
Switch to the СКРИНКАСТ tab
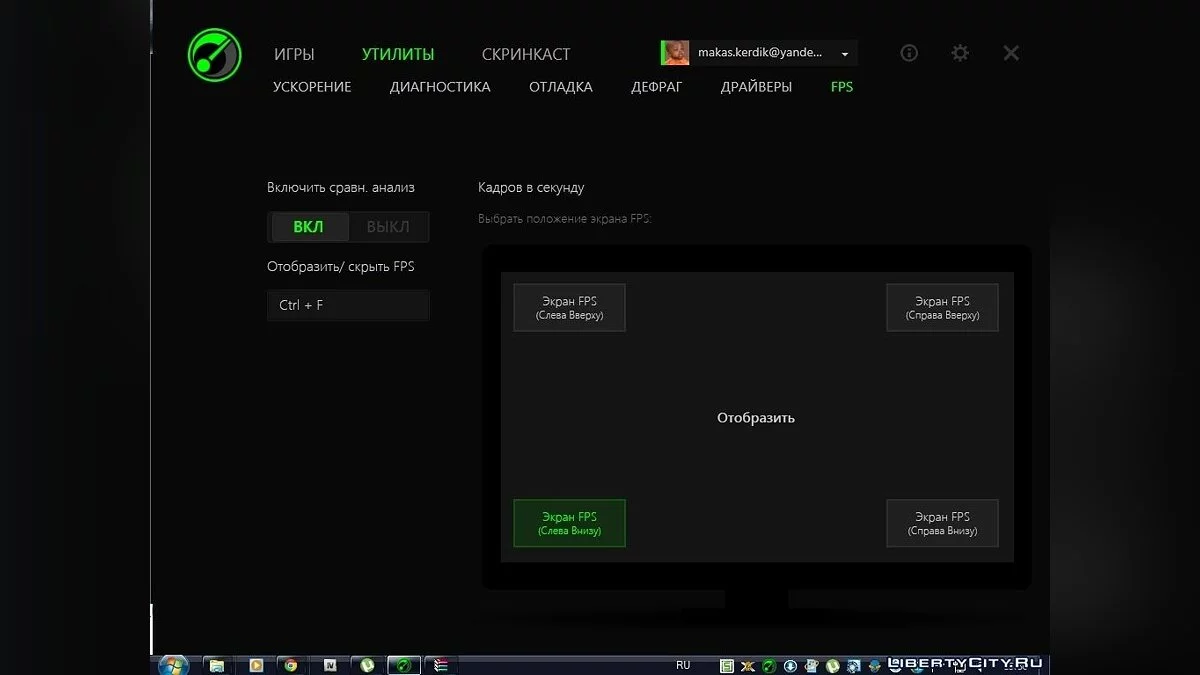click(526, 54)
